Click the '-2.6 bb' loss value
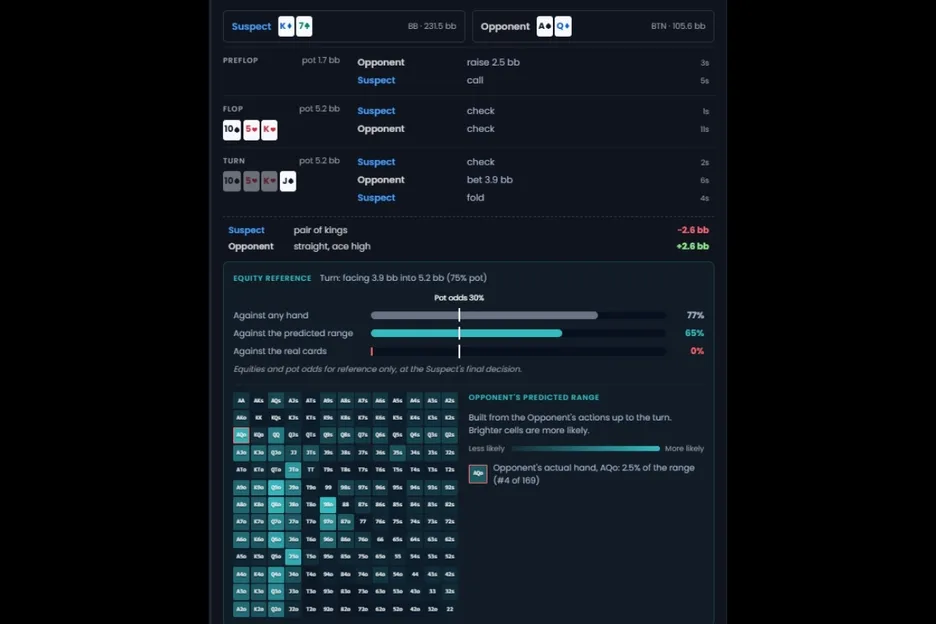This screenshot has height=624, width=936. coord(693,230)
